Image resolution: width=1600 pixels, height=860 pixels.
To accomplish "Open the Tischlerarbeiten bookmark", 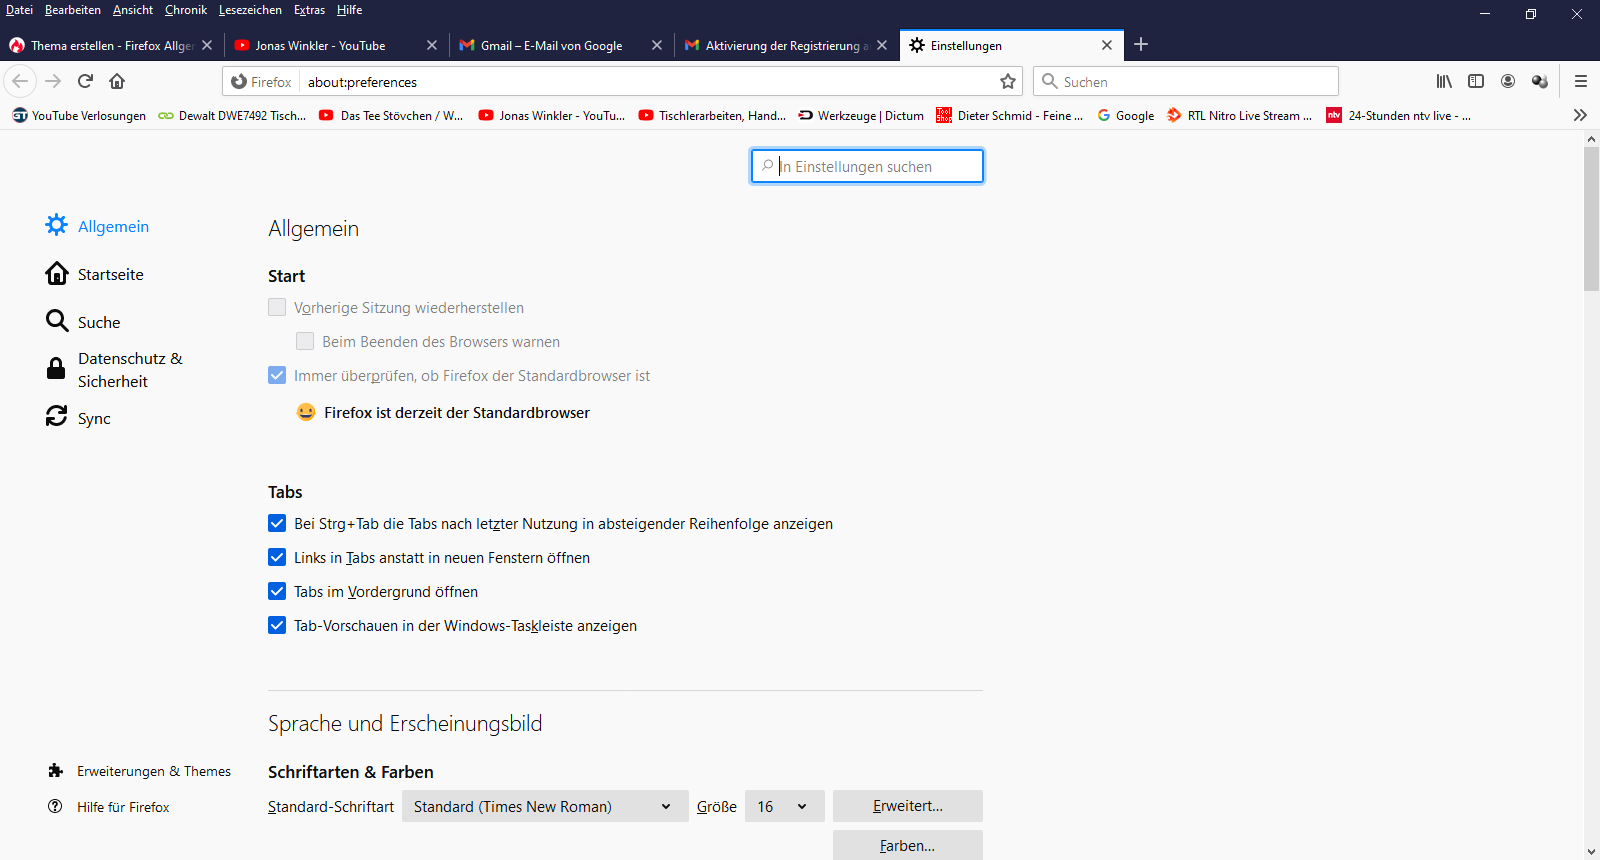I will pyautogui.click(x=713, y=115).
